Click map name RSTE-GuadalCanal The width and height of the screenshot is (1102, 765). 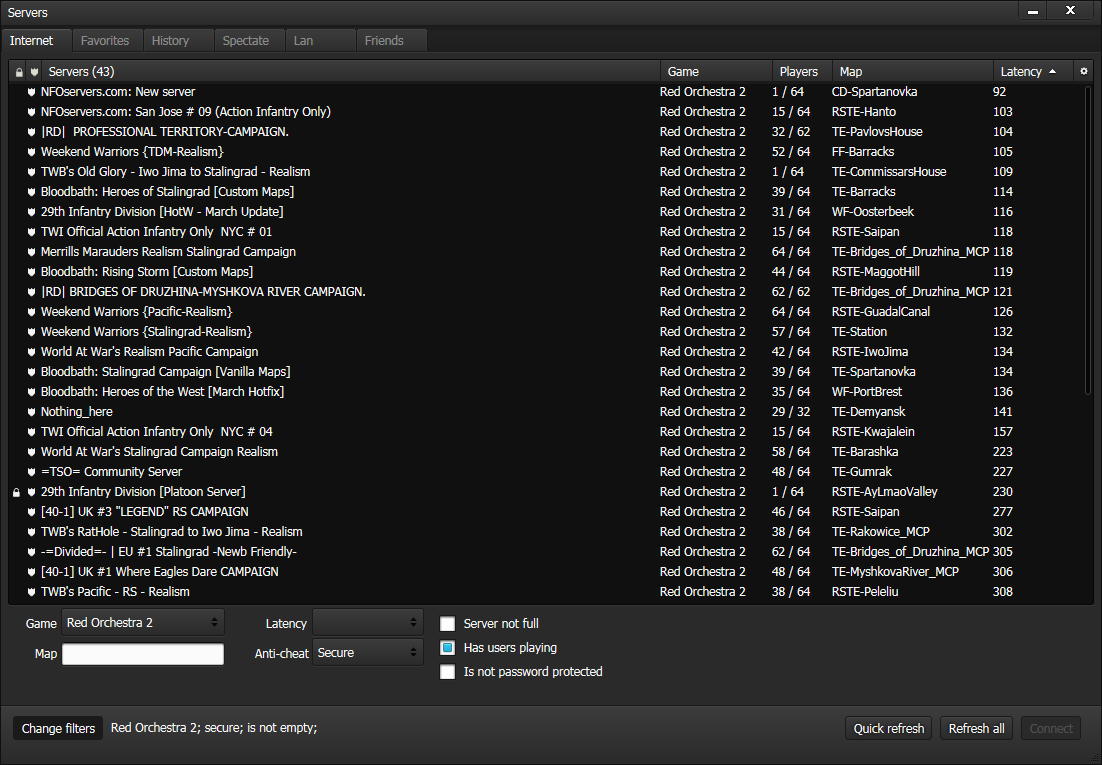pos(881,311)
